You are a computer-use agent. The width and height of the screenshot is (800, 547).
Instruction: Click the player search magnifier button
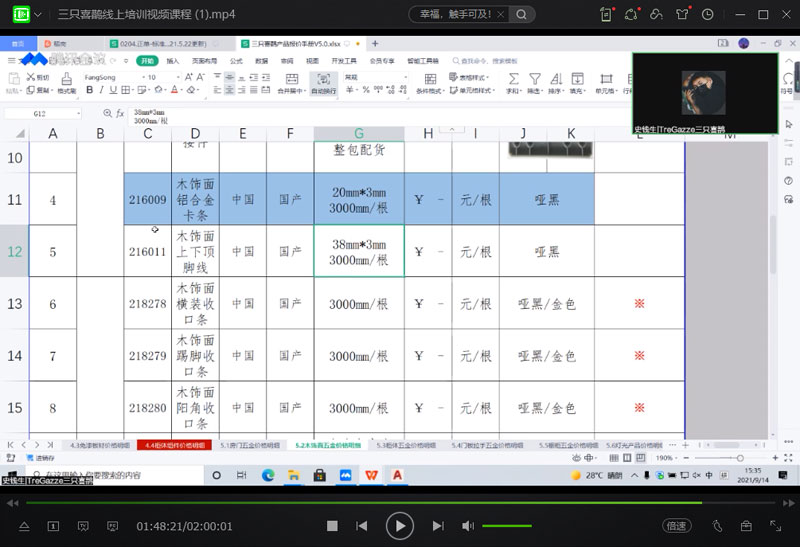click(521, 14)
